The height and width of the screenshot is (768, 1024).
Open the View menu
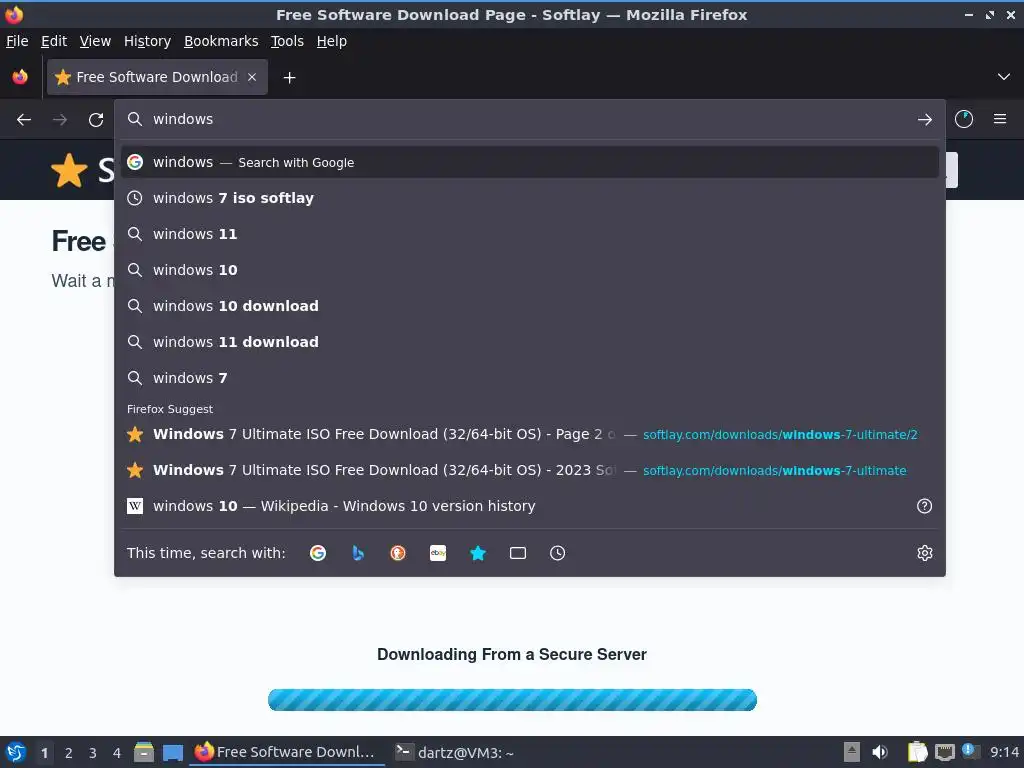coord(95,41)
